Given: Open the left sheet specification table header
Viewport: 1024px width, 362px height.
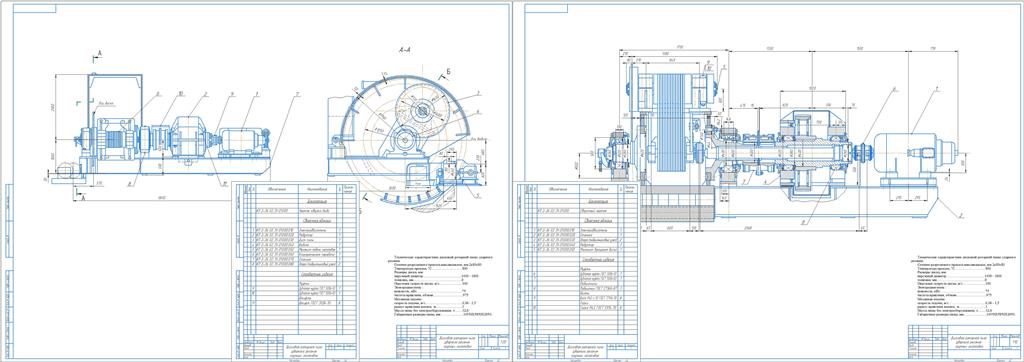Looking at the screenshot, I should click(298, 189).
